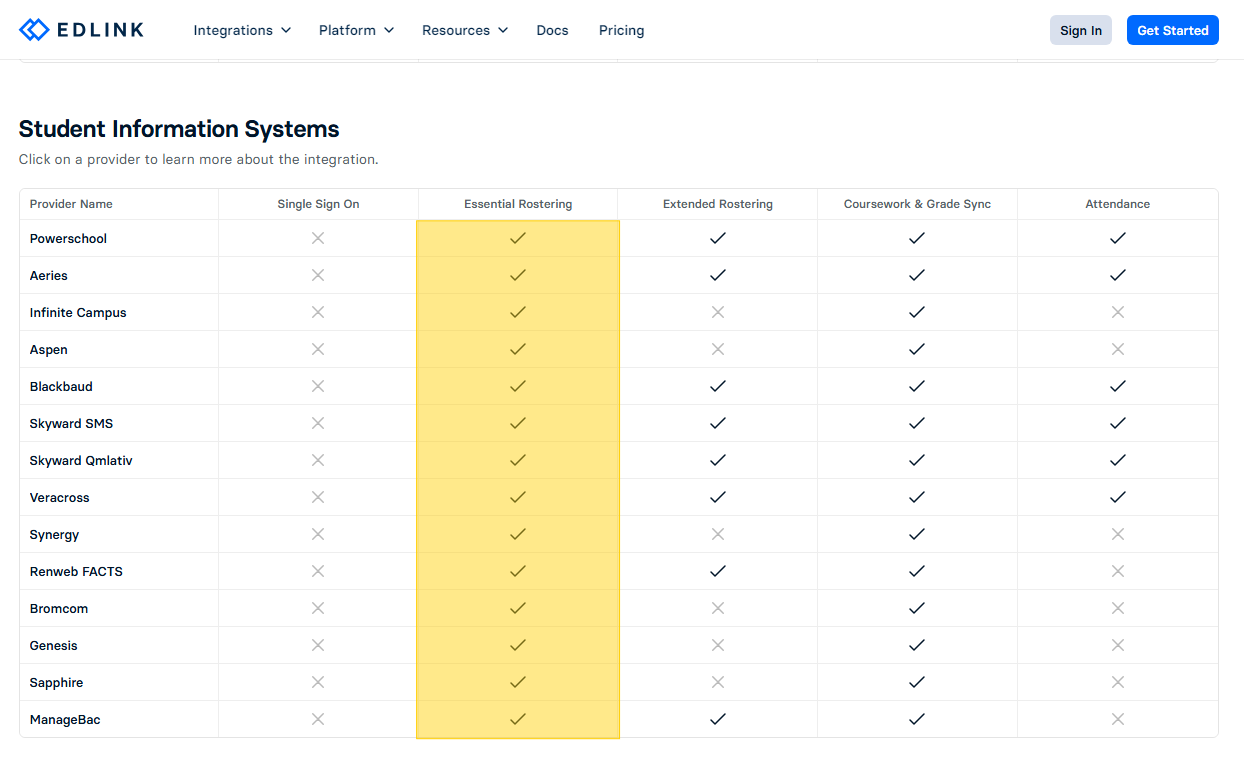Click Powerschool's Attendance checkmark
Image resolution: width=1244 pixels, height=761 pixels.
(x=1118, y=238)
